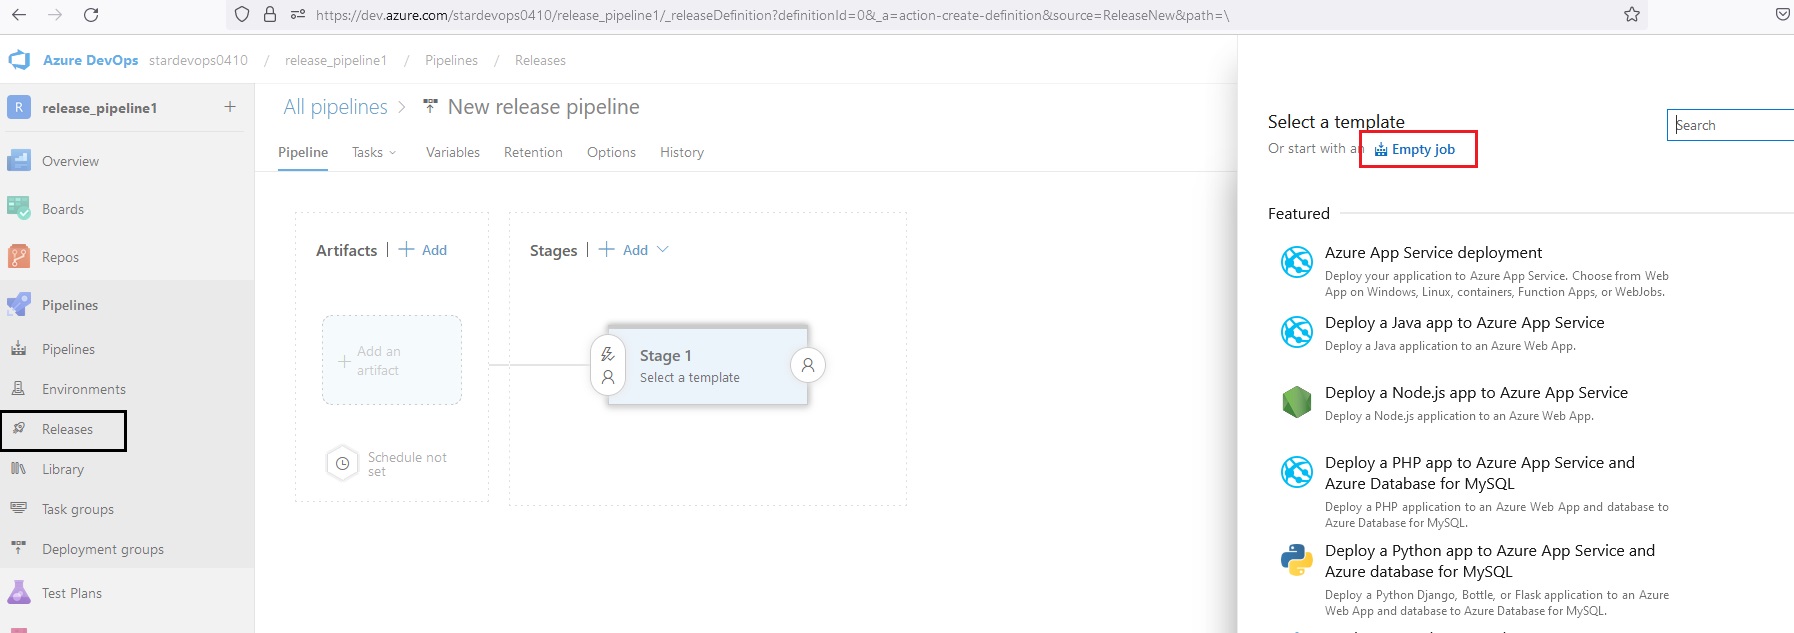Click the release_pipeline1 project name
The image size is (1794, 633).
tap(99, 108)
